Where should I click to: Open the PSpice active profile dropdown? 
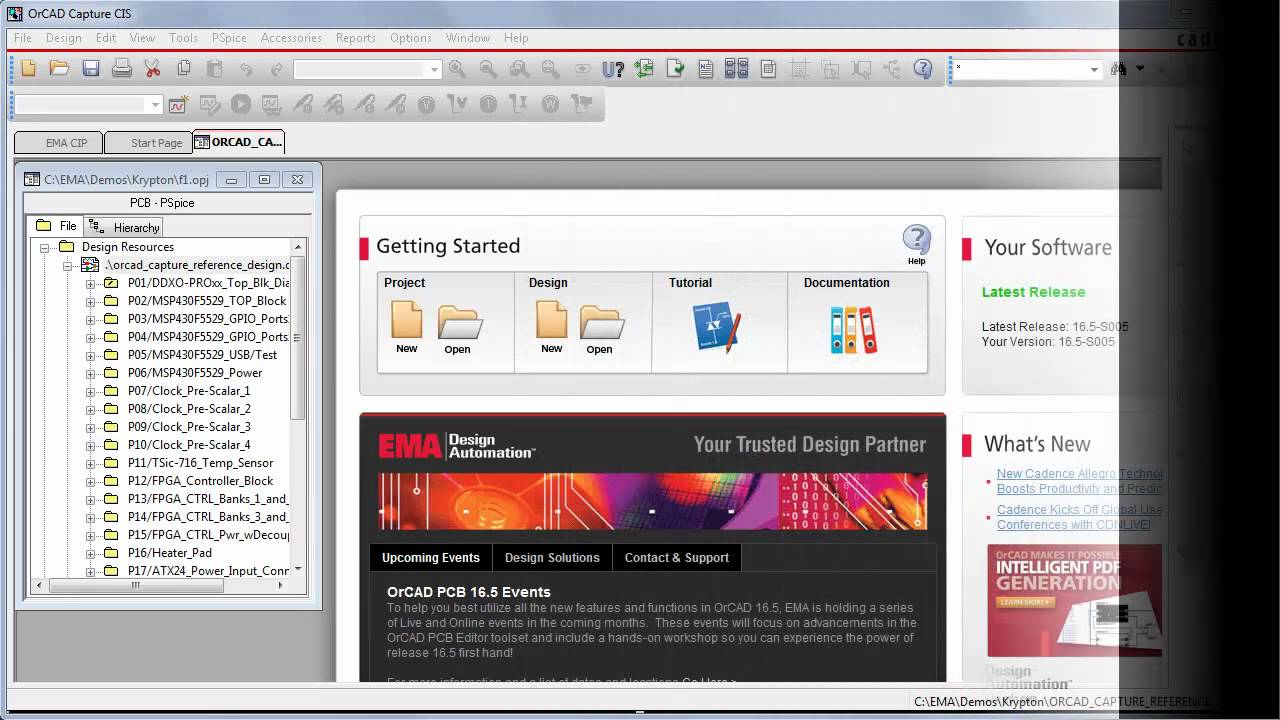click(155, 105)
